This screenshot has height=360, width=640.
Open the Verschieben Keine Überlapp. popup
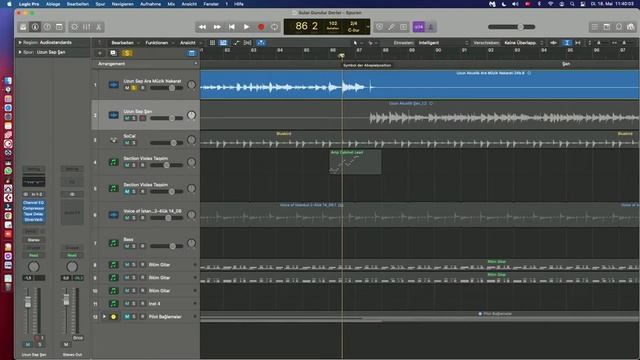click(523, 42)
